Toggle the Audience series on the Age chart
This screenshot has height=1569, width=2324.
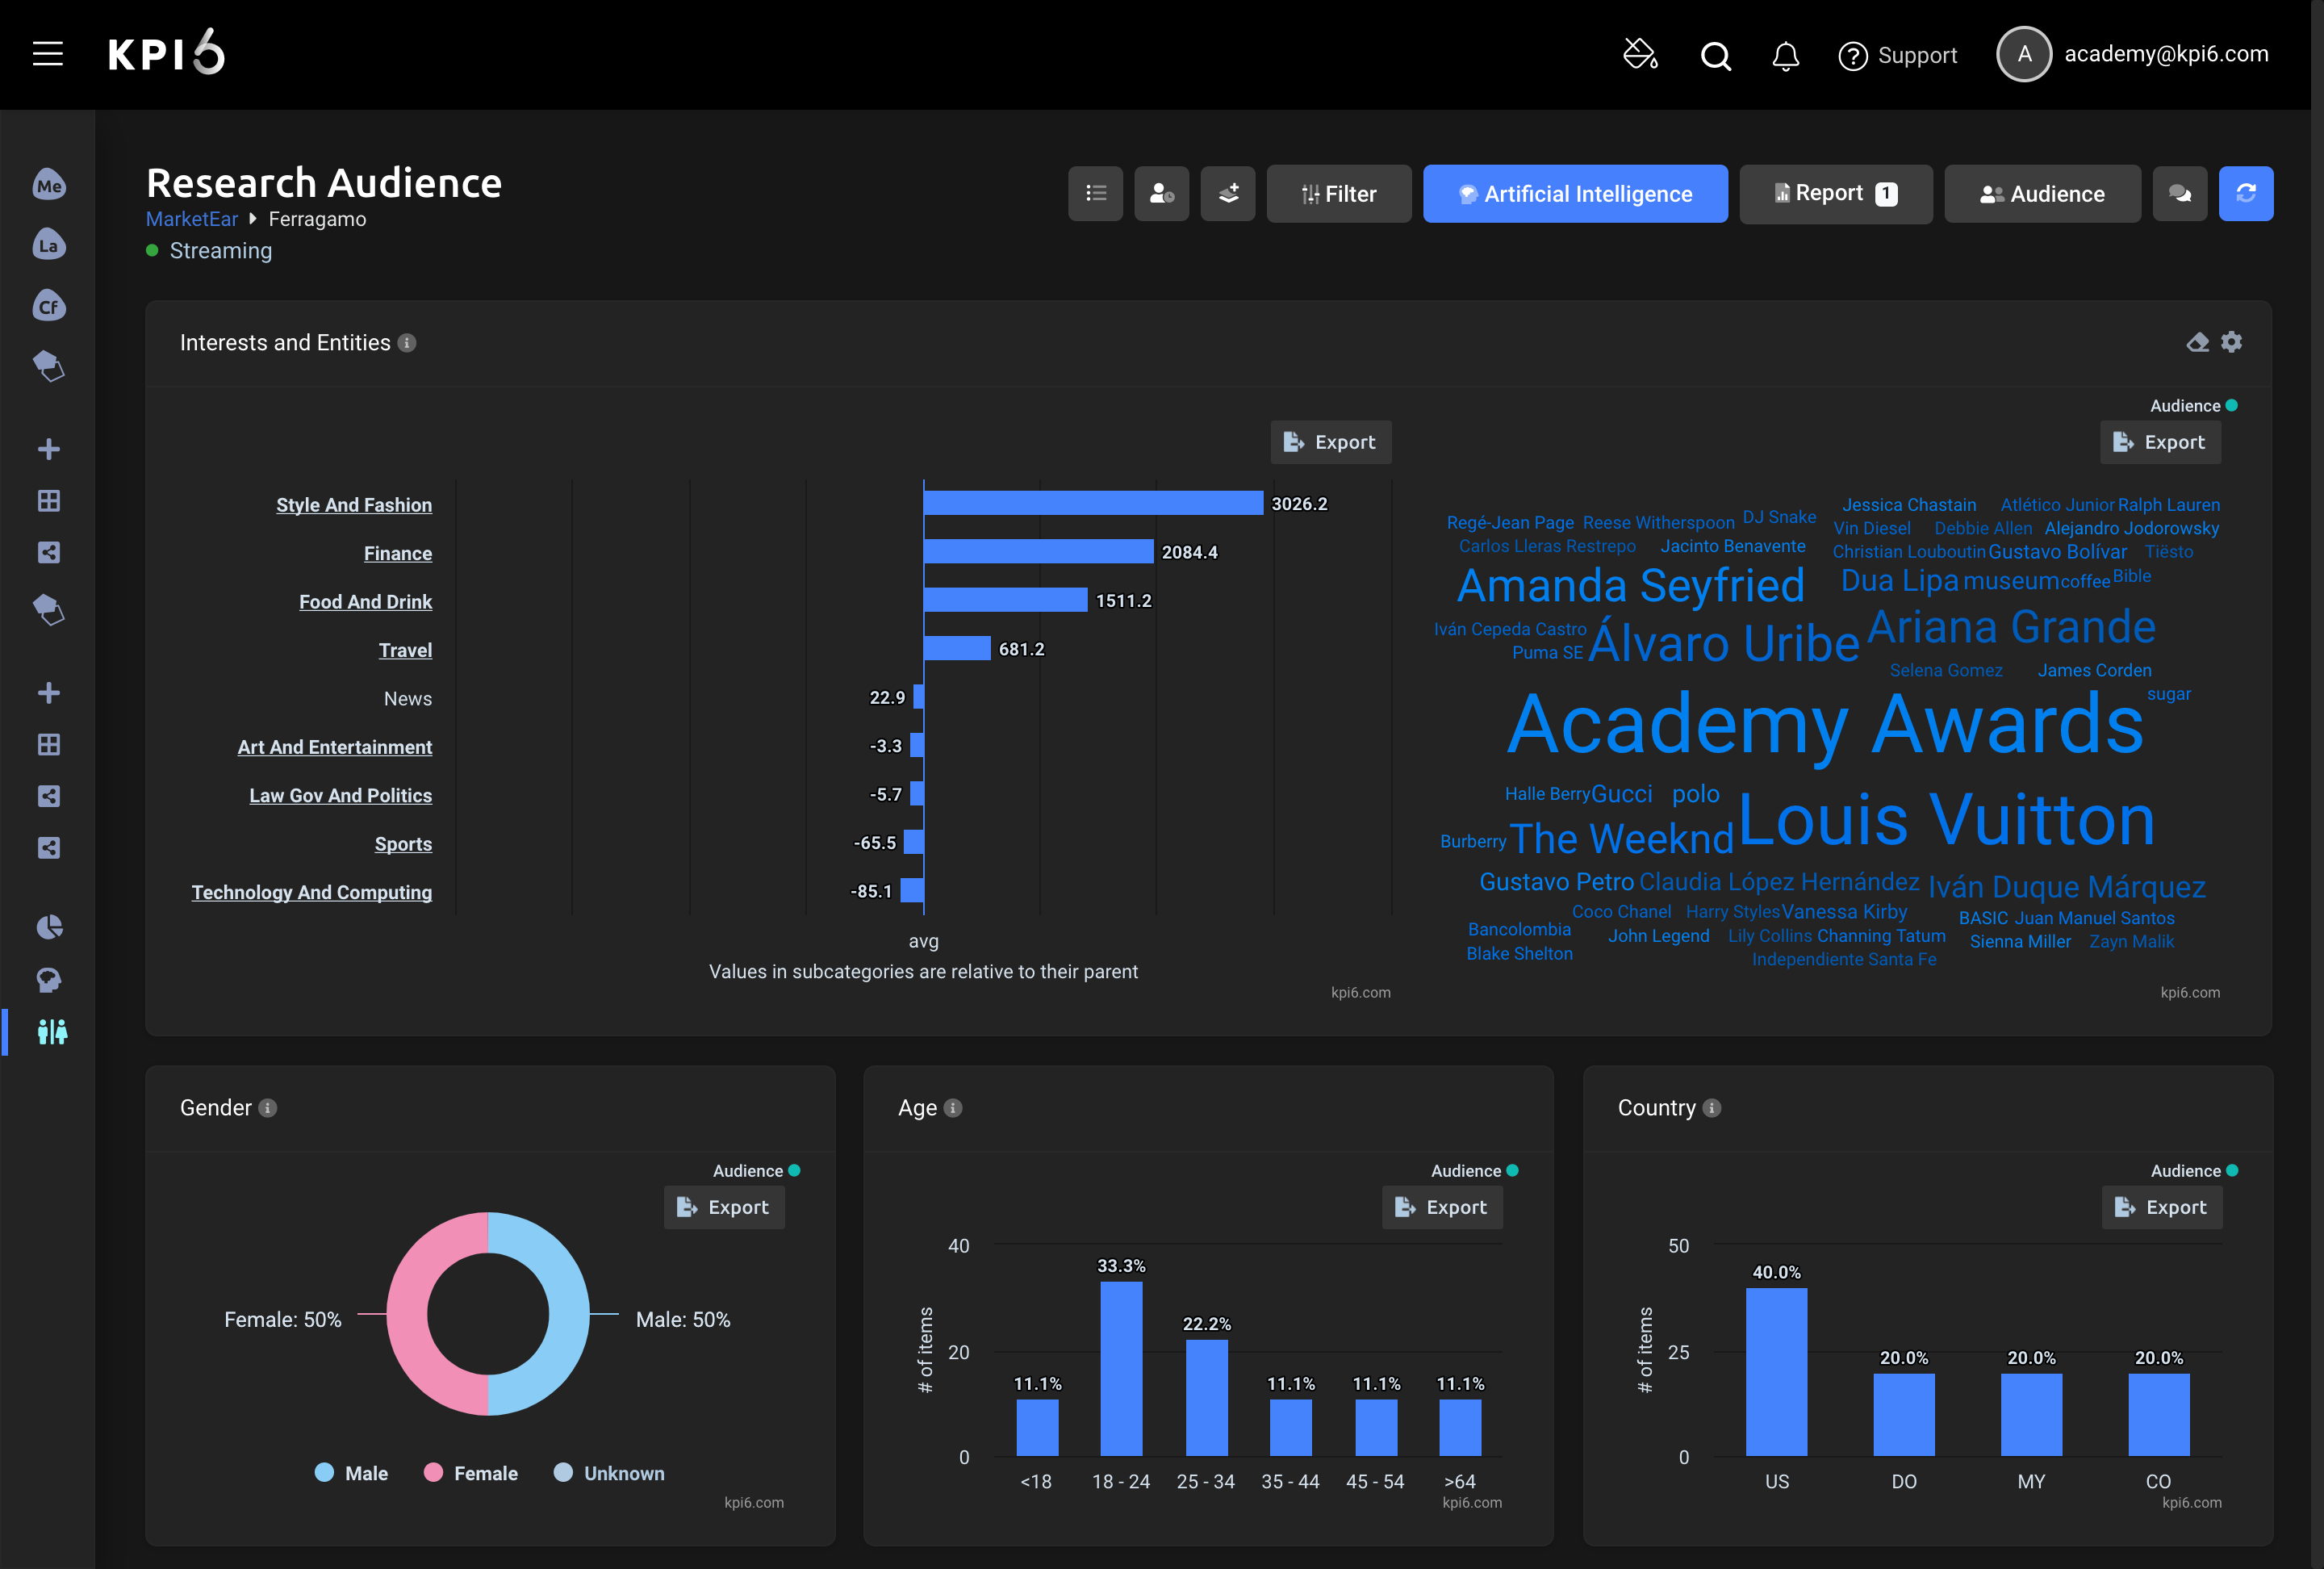coord(1472,1171)
